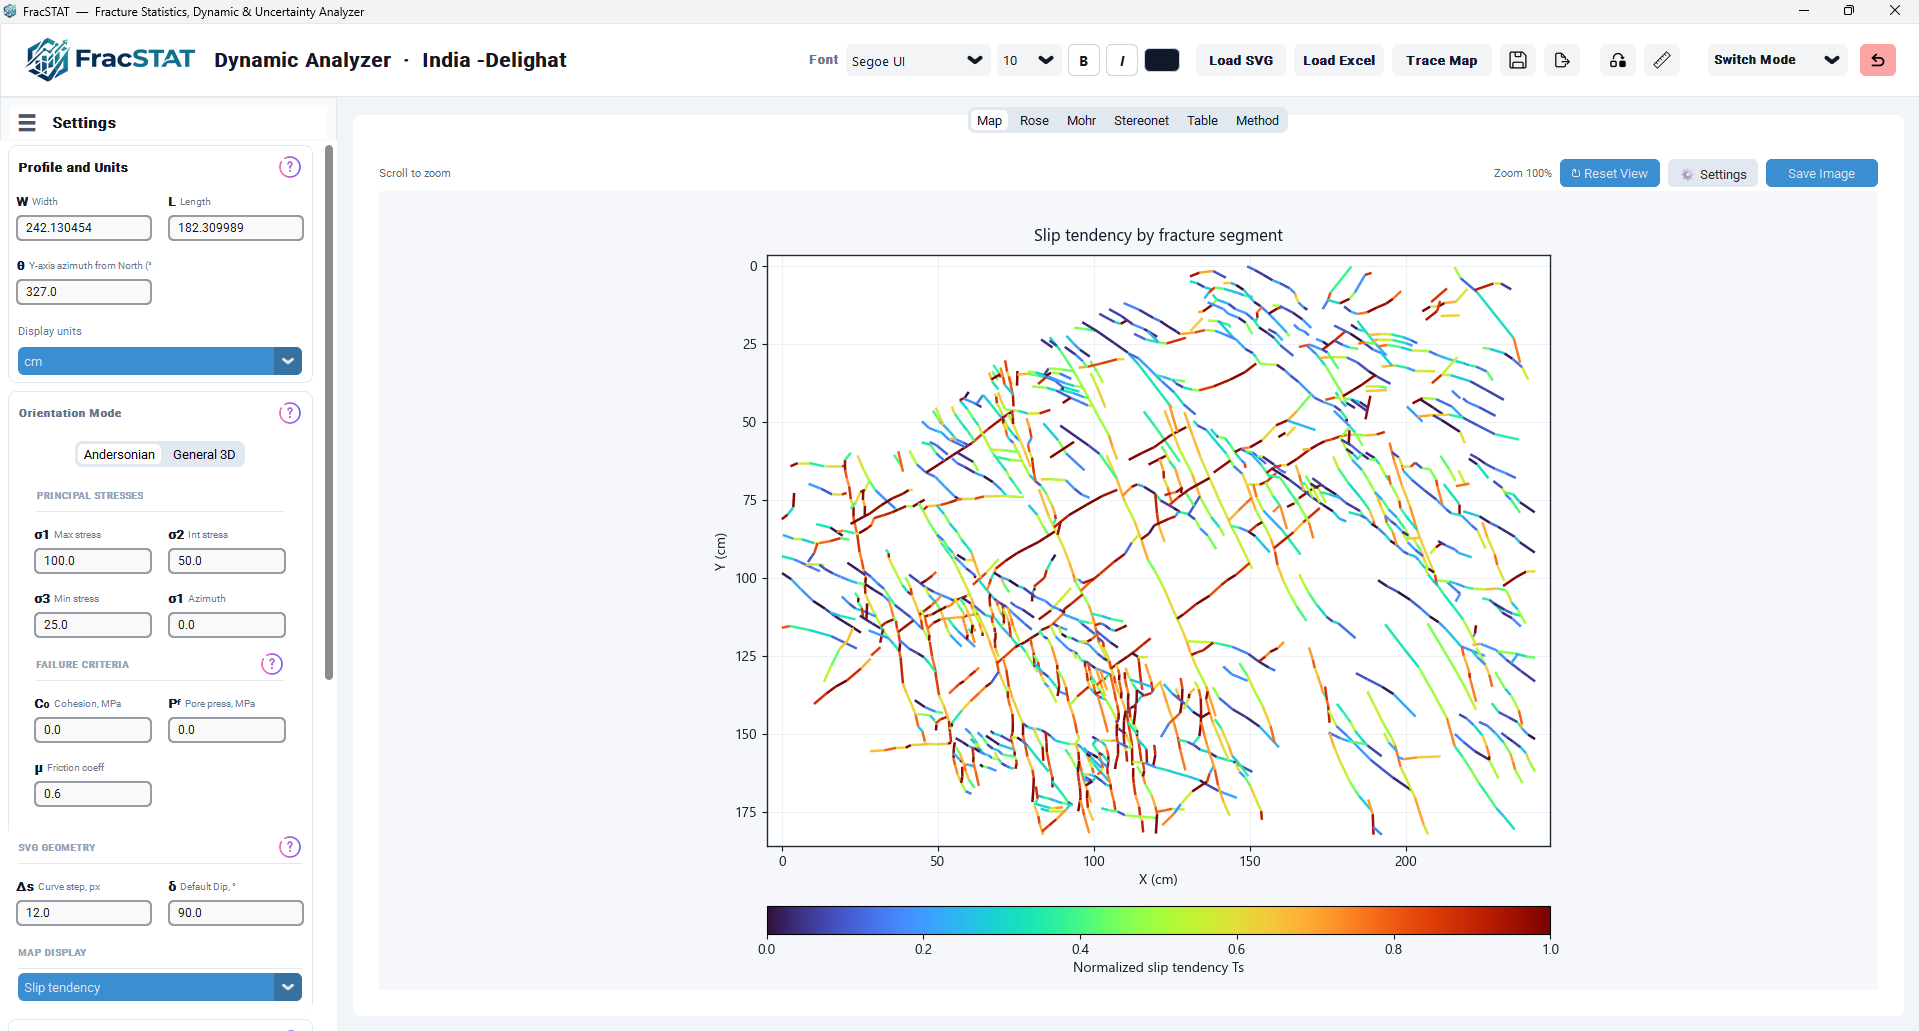Click the Load Excel button
The width and height of the screenshot is (1919, 1031).
click(1339, 60)
